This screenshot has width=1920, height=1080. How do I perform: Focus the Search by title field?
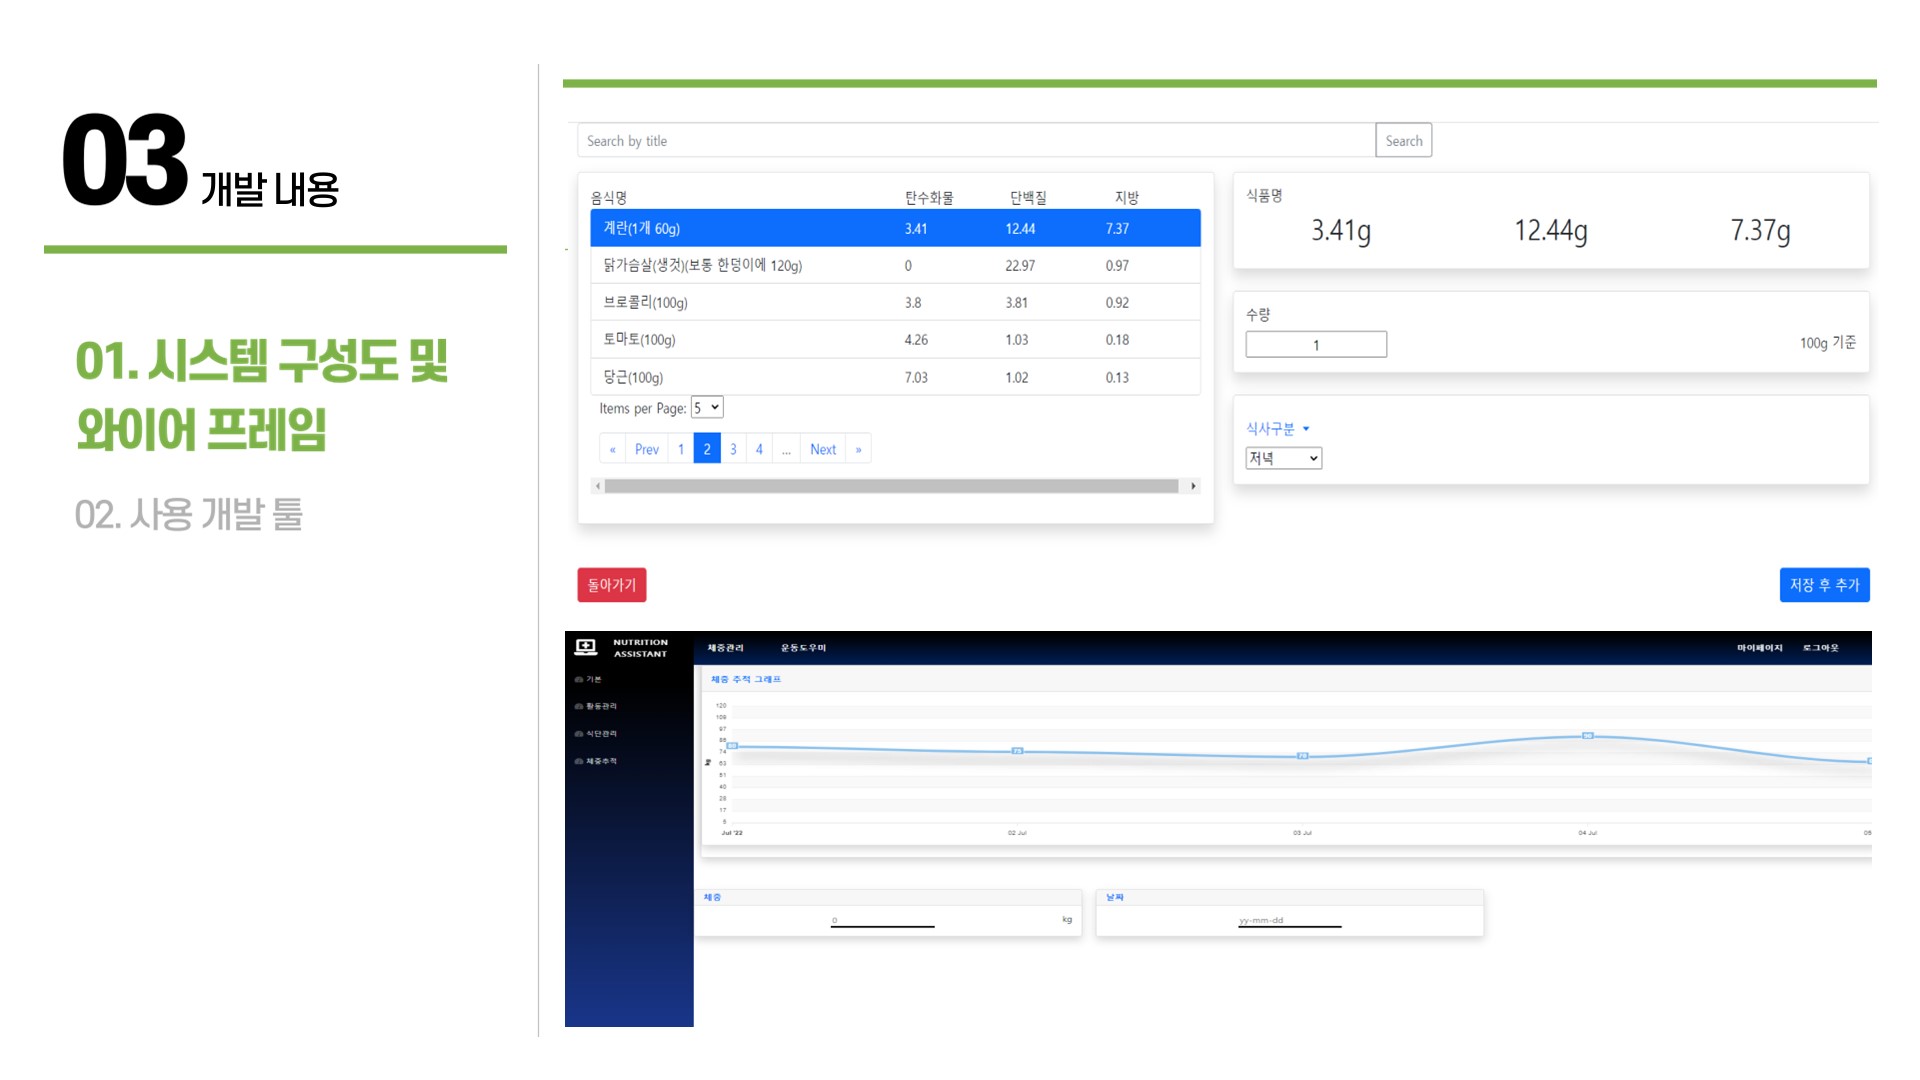pos(976,141)
